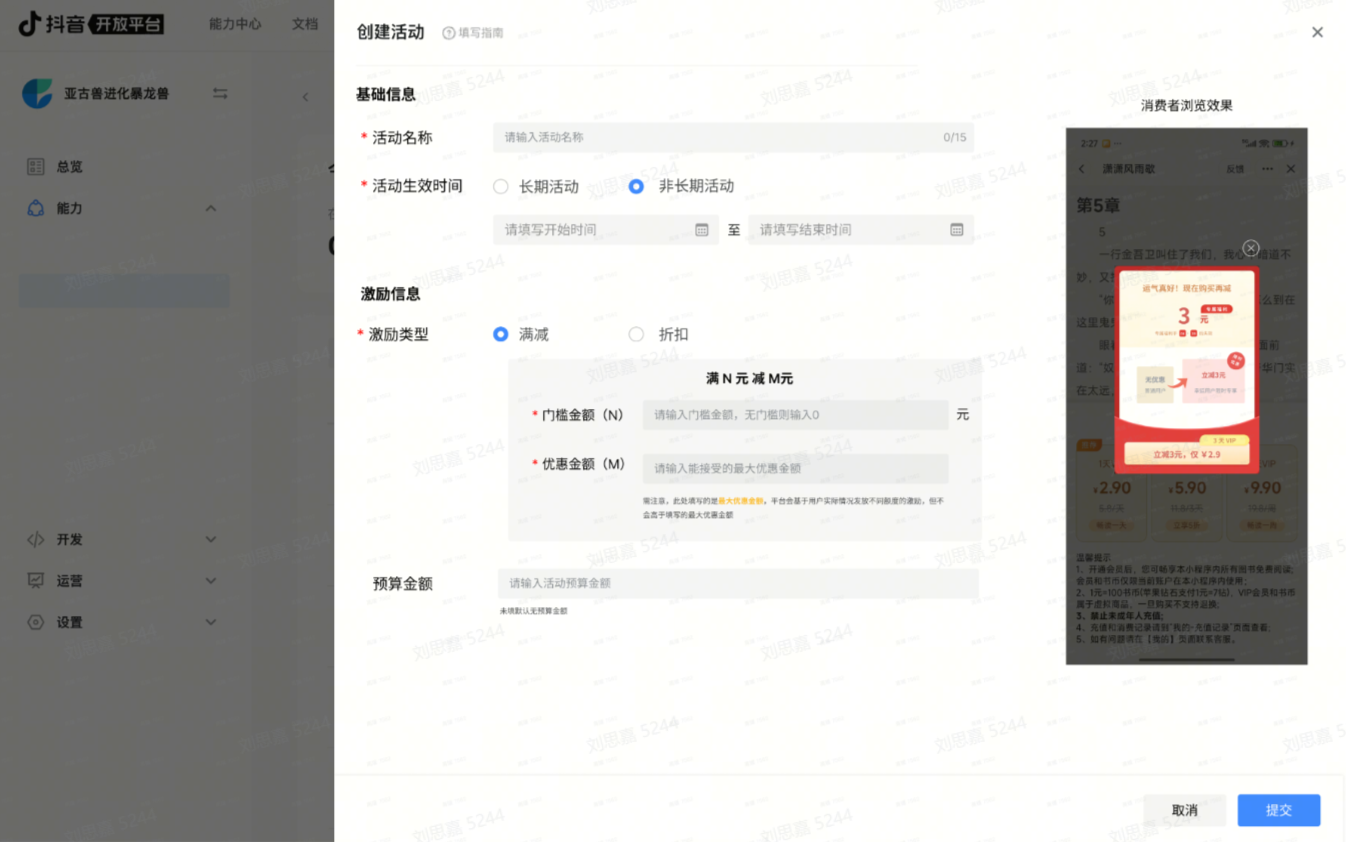The image size is (1346, 842).
Task: Choose the 折扣 incentive type
Action: click(636, 335)
